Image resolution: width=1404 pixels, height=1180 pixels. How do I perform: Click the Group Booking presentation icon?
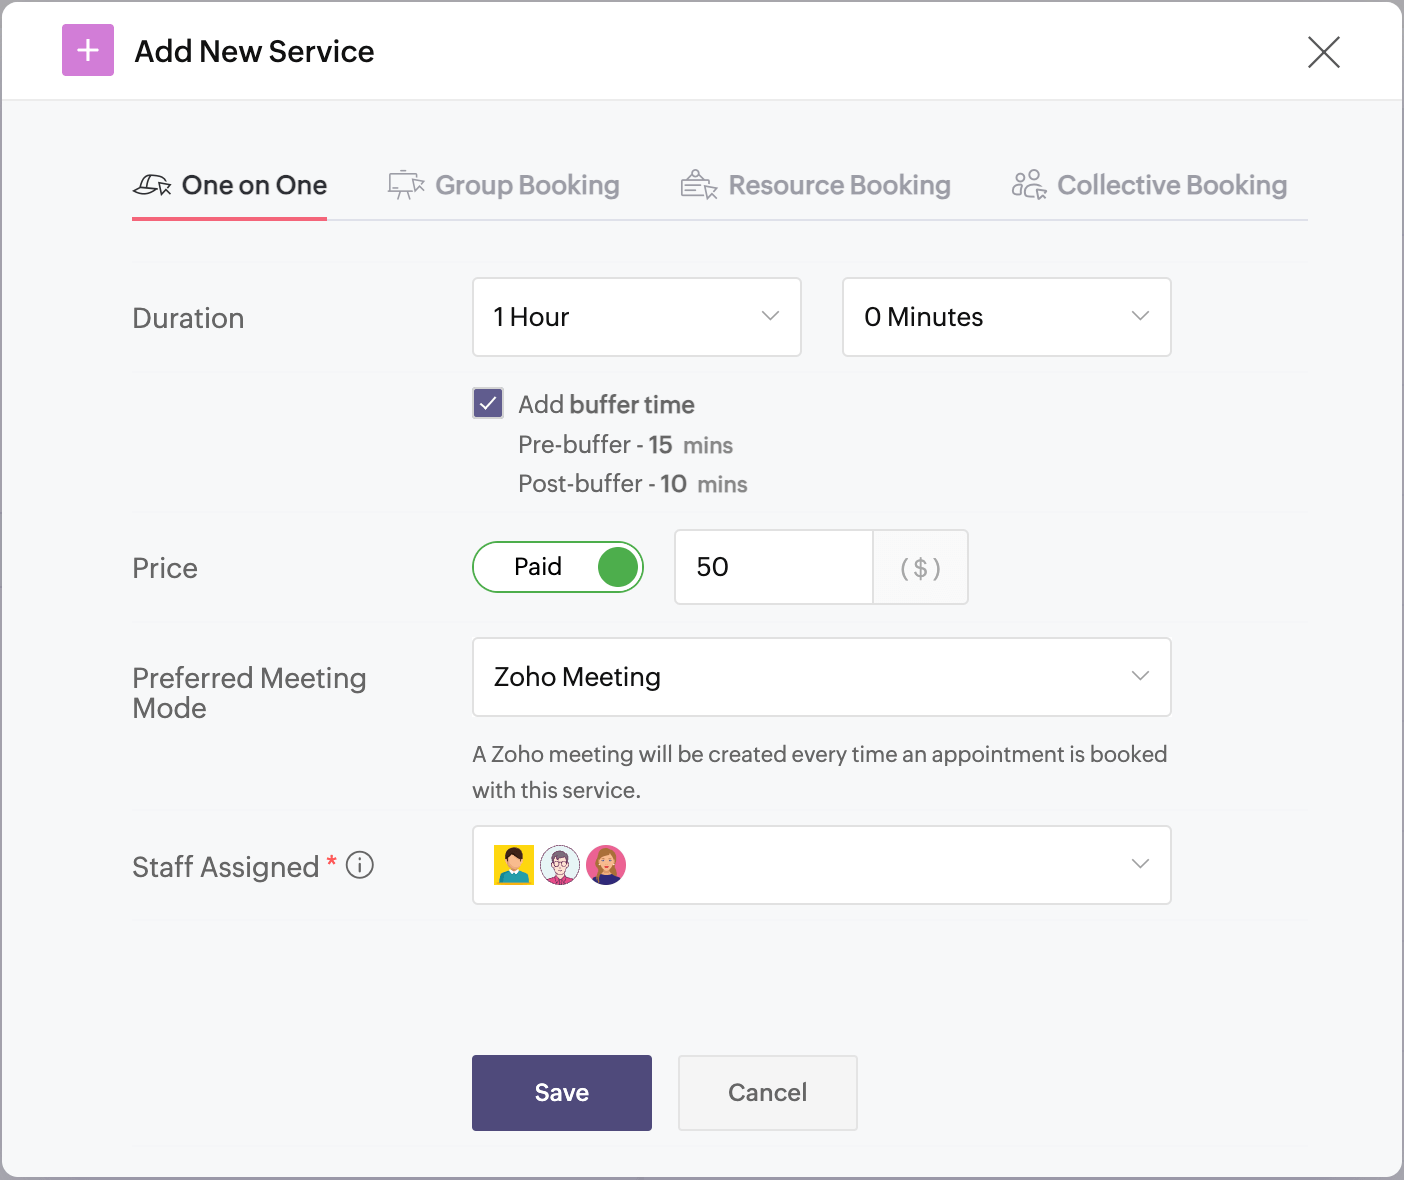pos(406,185)
